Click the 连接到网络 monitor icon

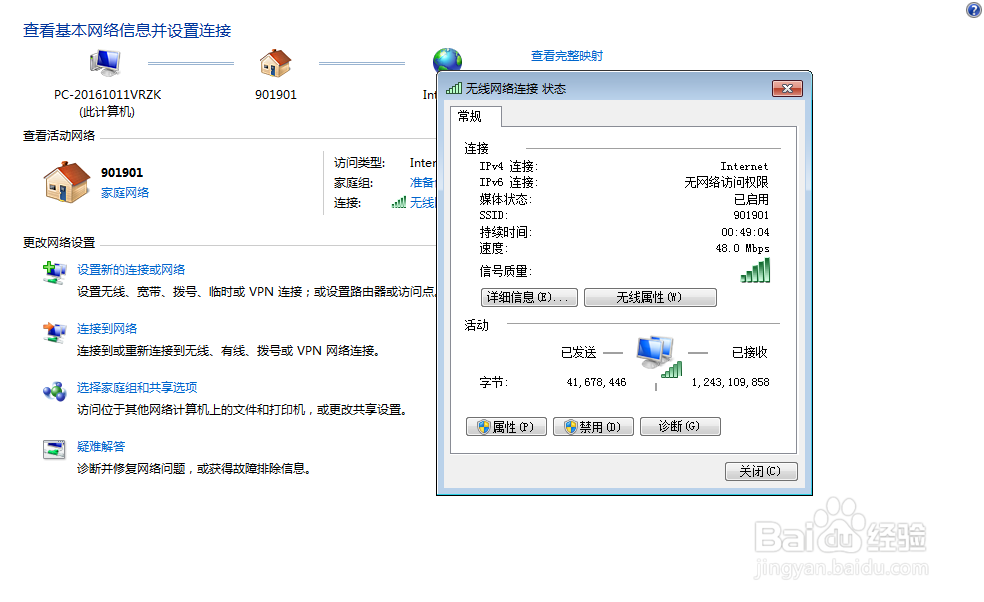pyautogui.click(x=54, y=331)
